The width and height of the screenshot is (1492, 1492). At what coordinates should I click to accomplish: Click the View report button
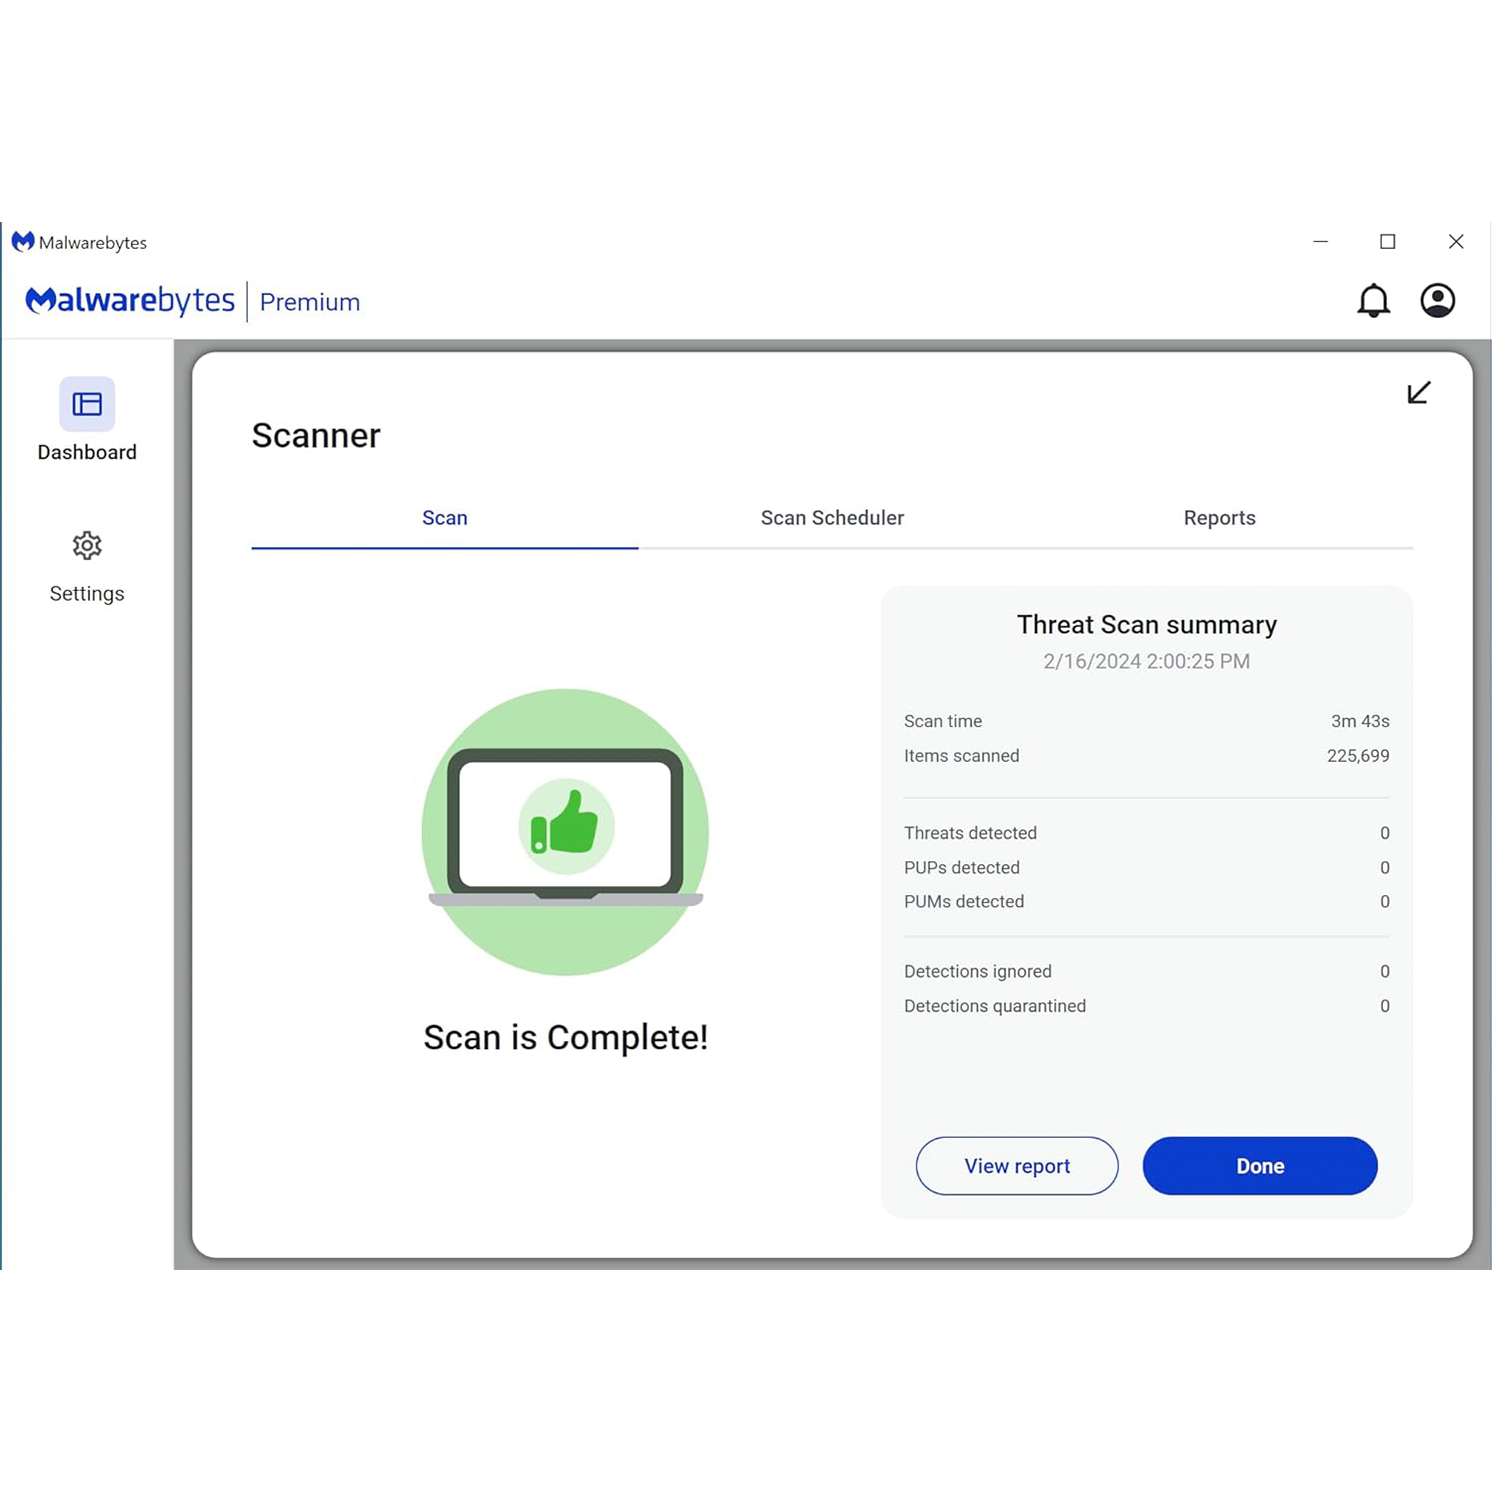click(x=1017, y=1166)
